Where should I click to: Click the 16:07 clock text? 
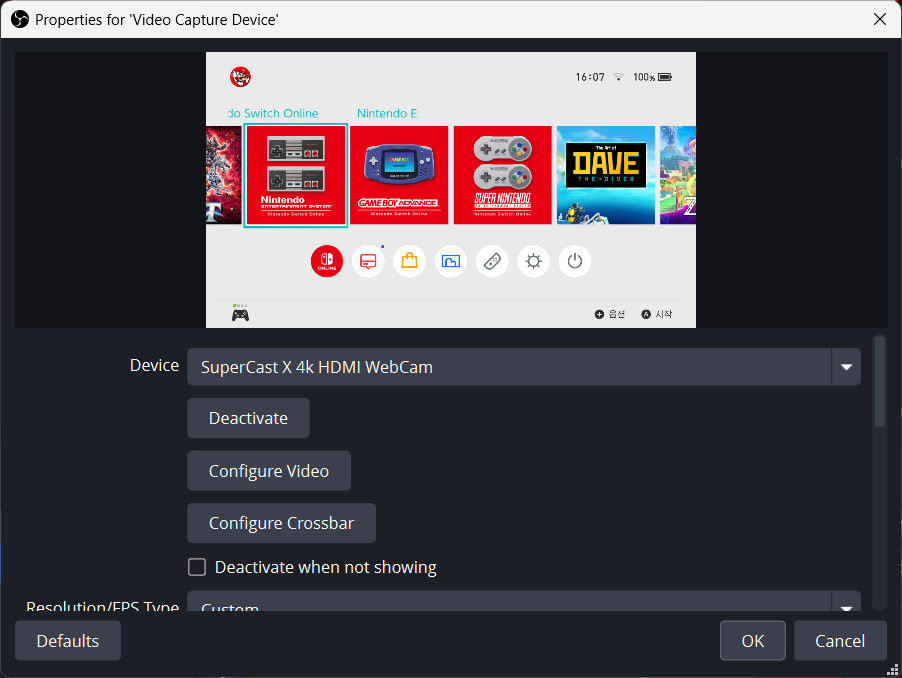[x=590, y=77]
